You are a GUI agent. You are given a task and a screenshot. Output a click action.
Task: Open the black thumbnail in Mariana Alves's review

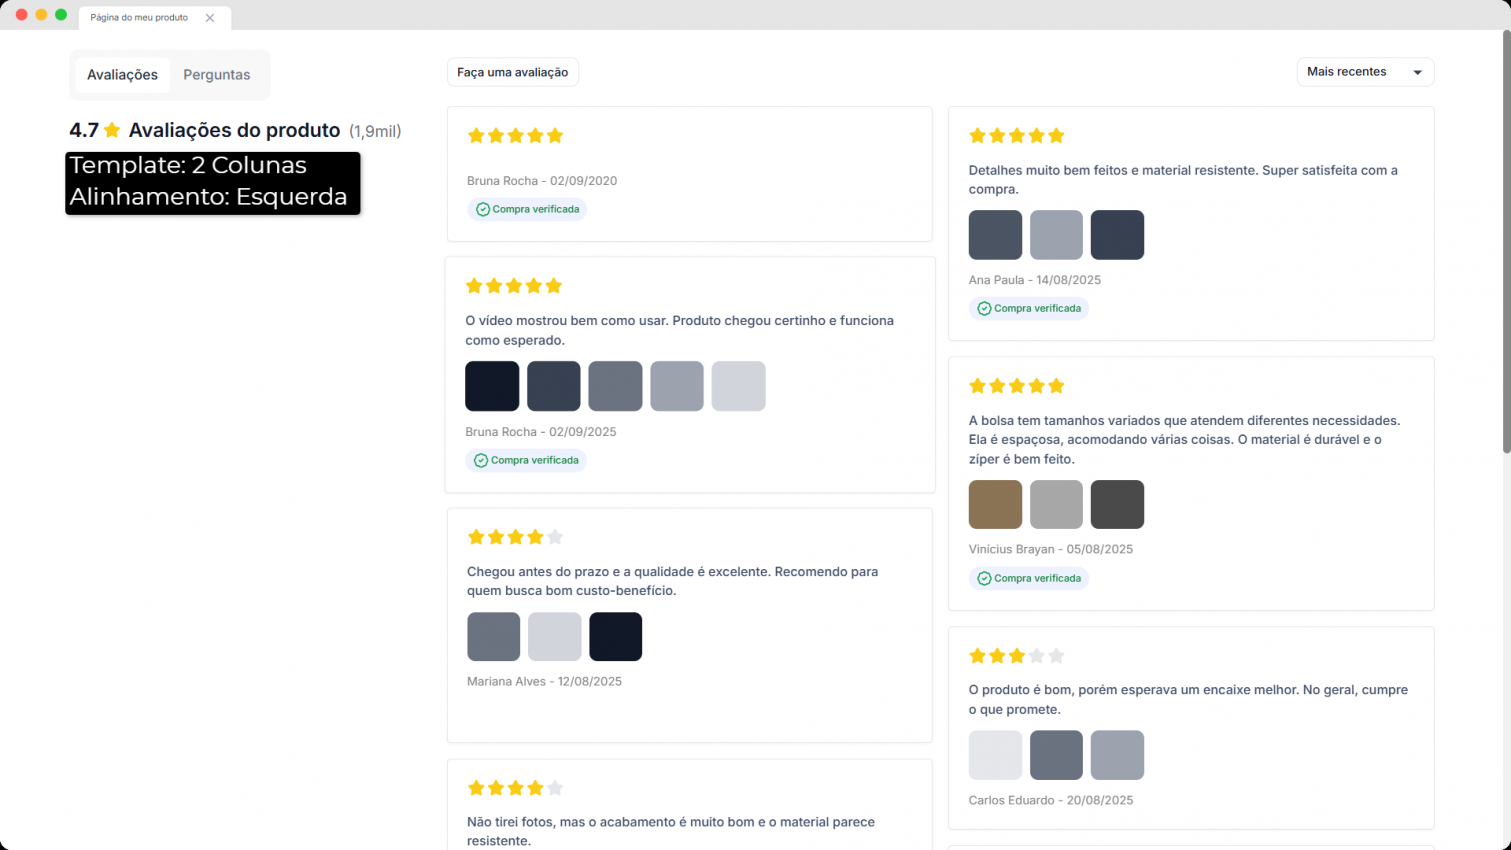(615, 637)
